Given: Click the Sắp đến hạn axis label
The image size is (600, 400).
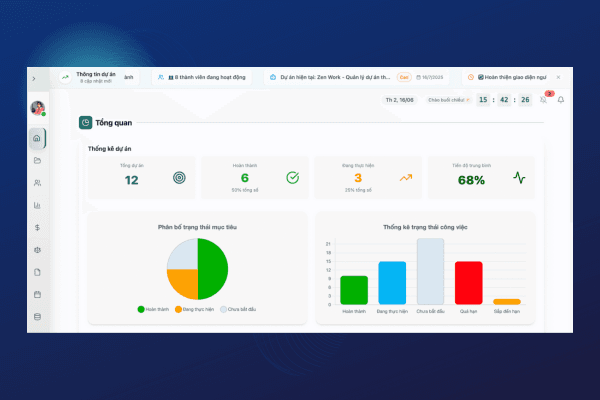Looking at the screenshot, I should click(x=507, y=312).
